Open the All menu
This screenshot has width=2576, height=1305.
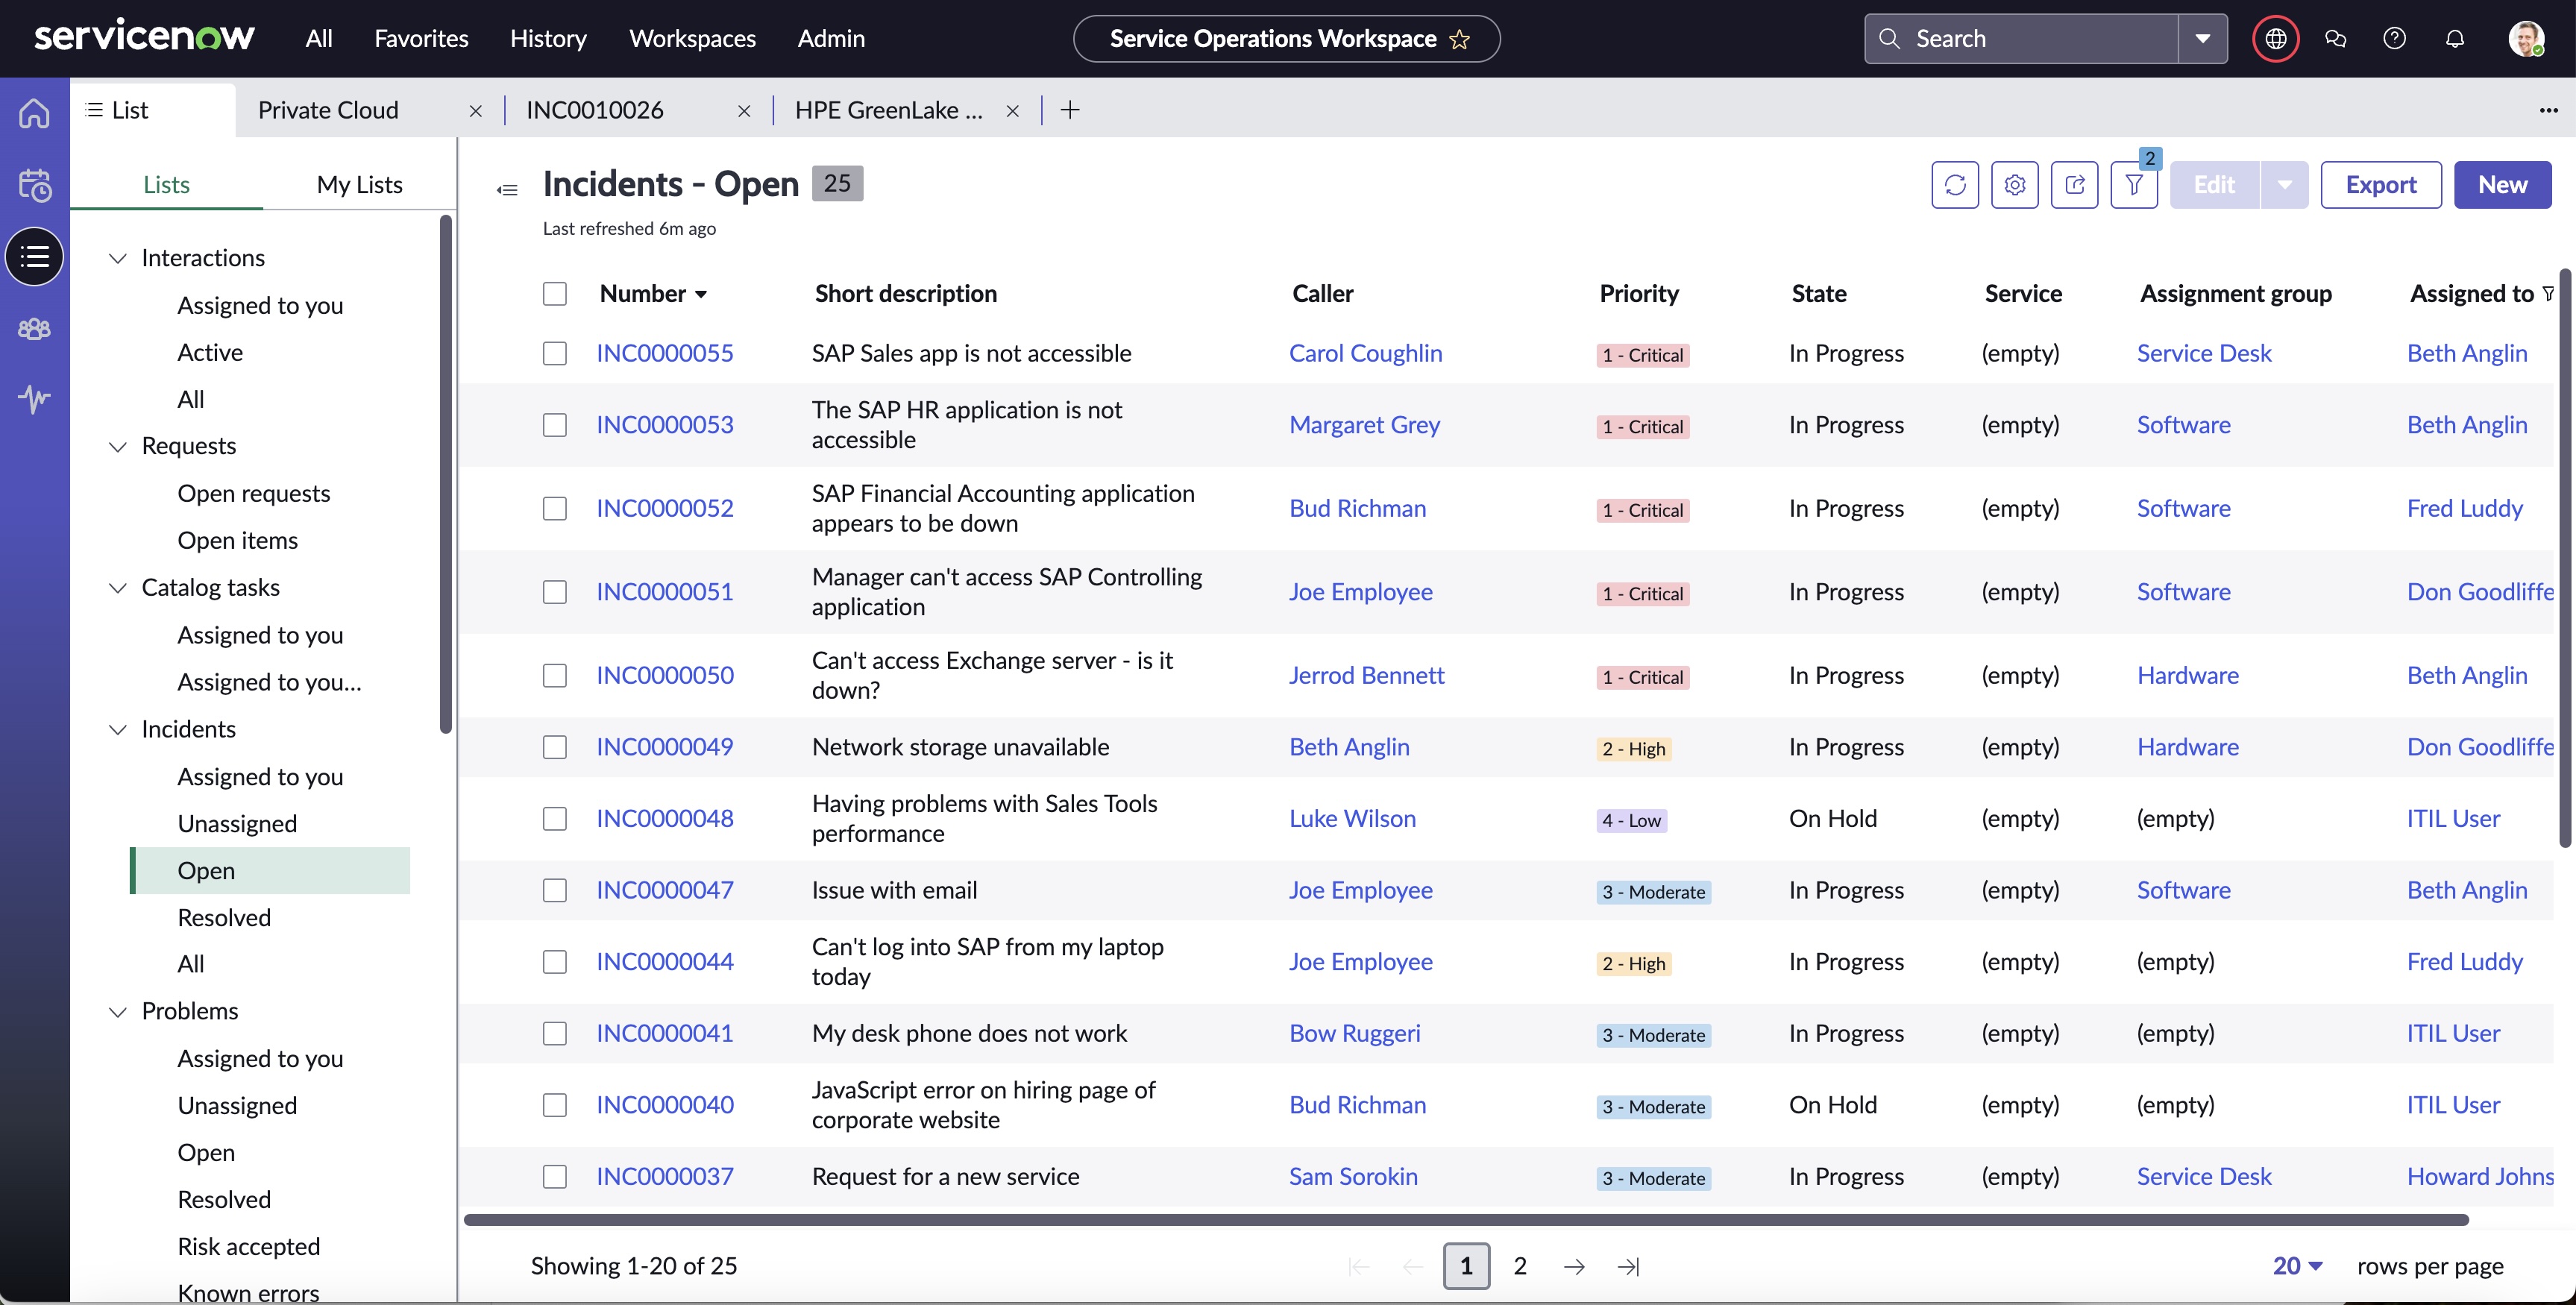click(x=319, y=39)
